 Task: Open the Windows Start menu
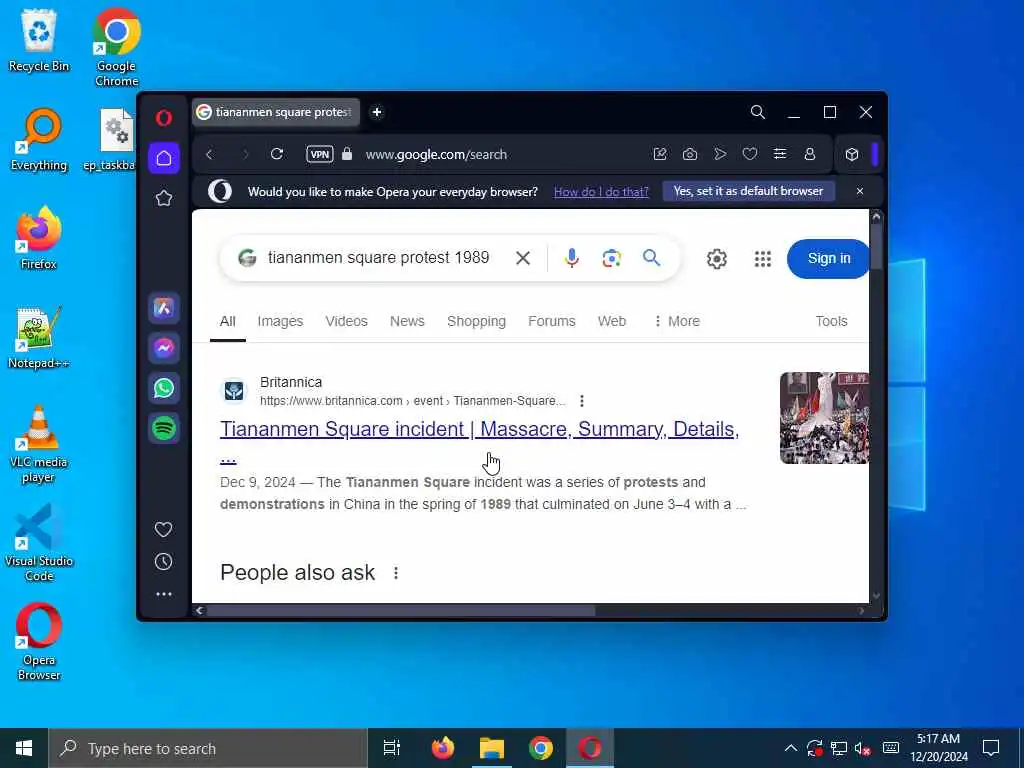click(x=24, y=748)
